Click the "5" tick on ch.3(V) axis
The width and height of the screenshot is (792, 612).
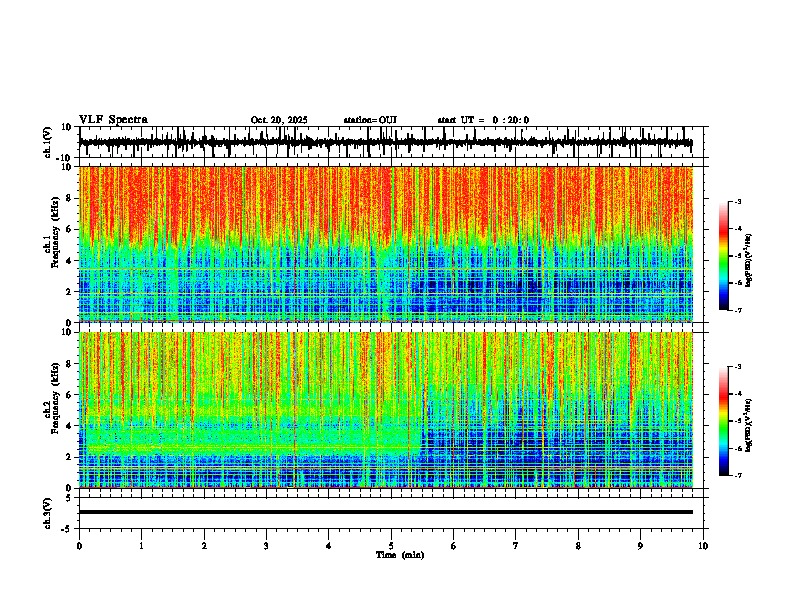coord(70,497)
